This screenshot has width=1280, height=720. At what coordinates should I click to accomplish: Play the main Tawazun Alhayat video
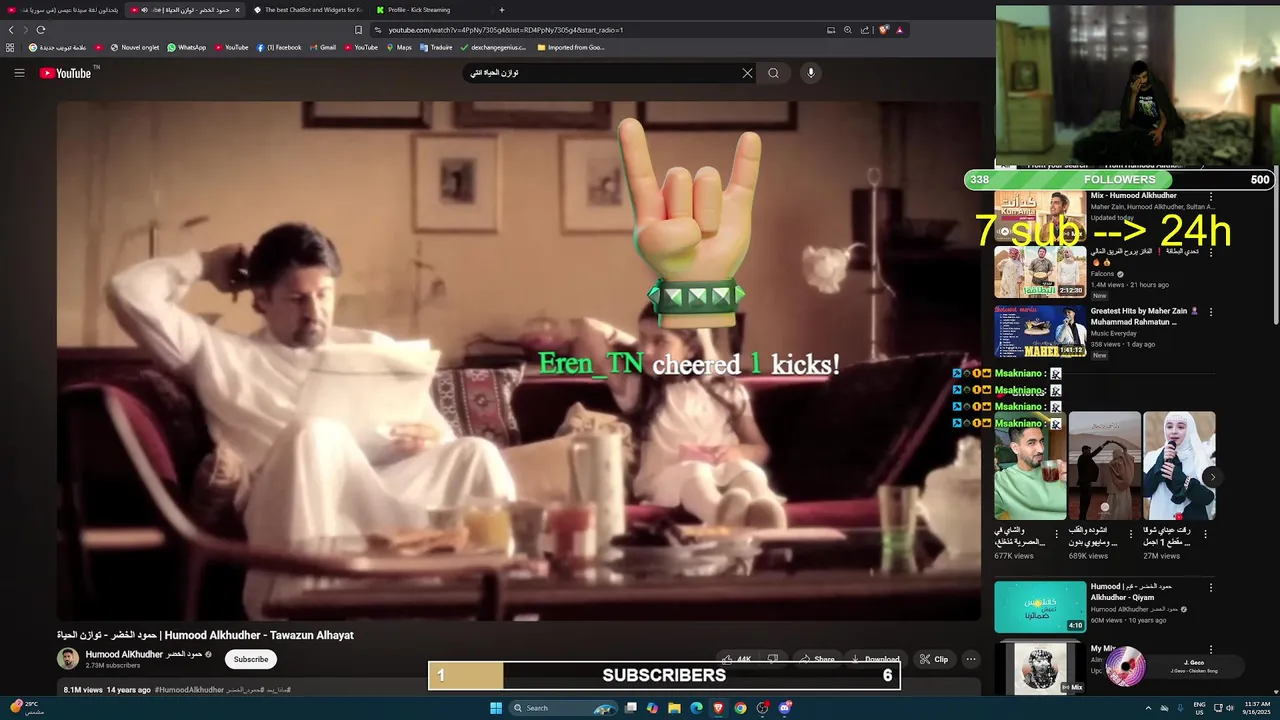click(518, 361)
